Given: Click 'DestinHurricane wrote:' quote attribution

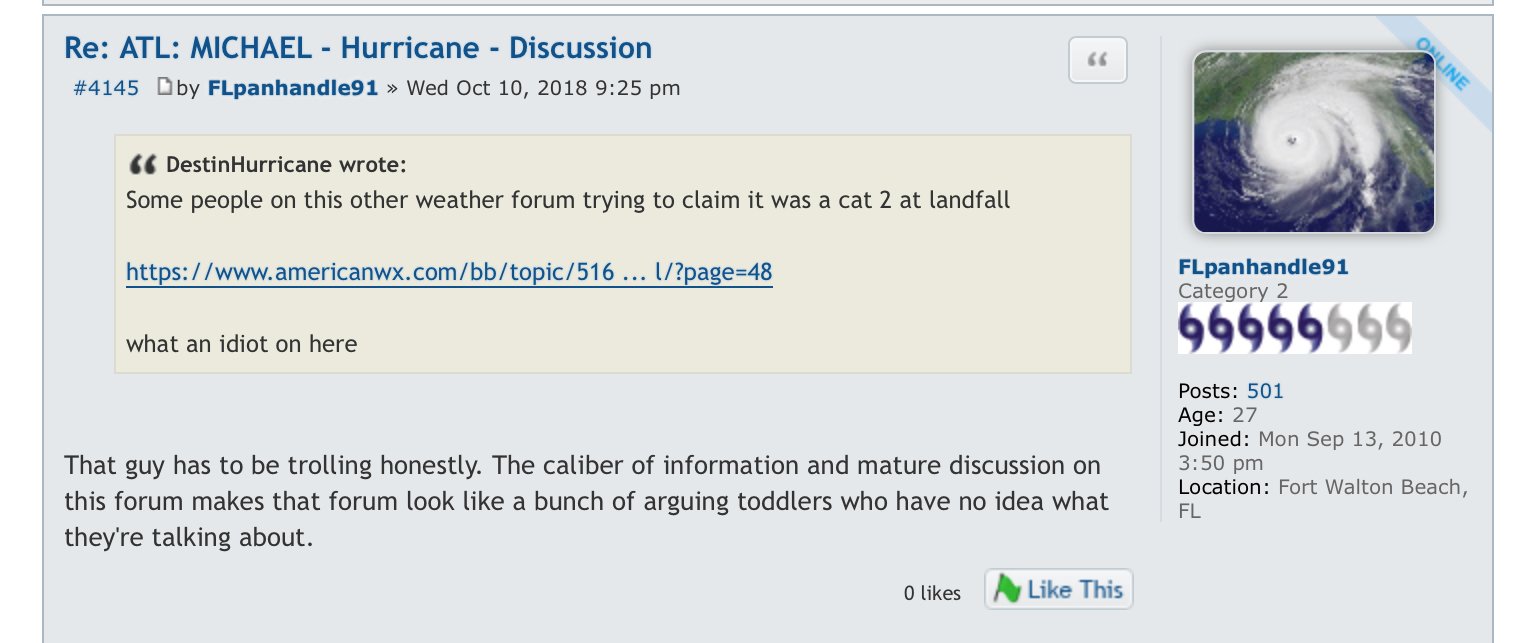Looking at the screenshot, I should point(286,165).
